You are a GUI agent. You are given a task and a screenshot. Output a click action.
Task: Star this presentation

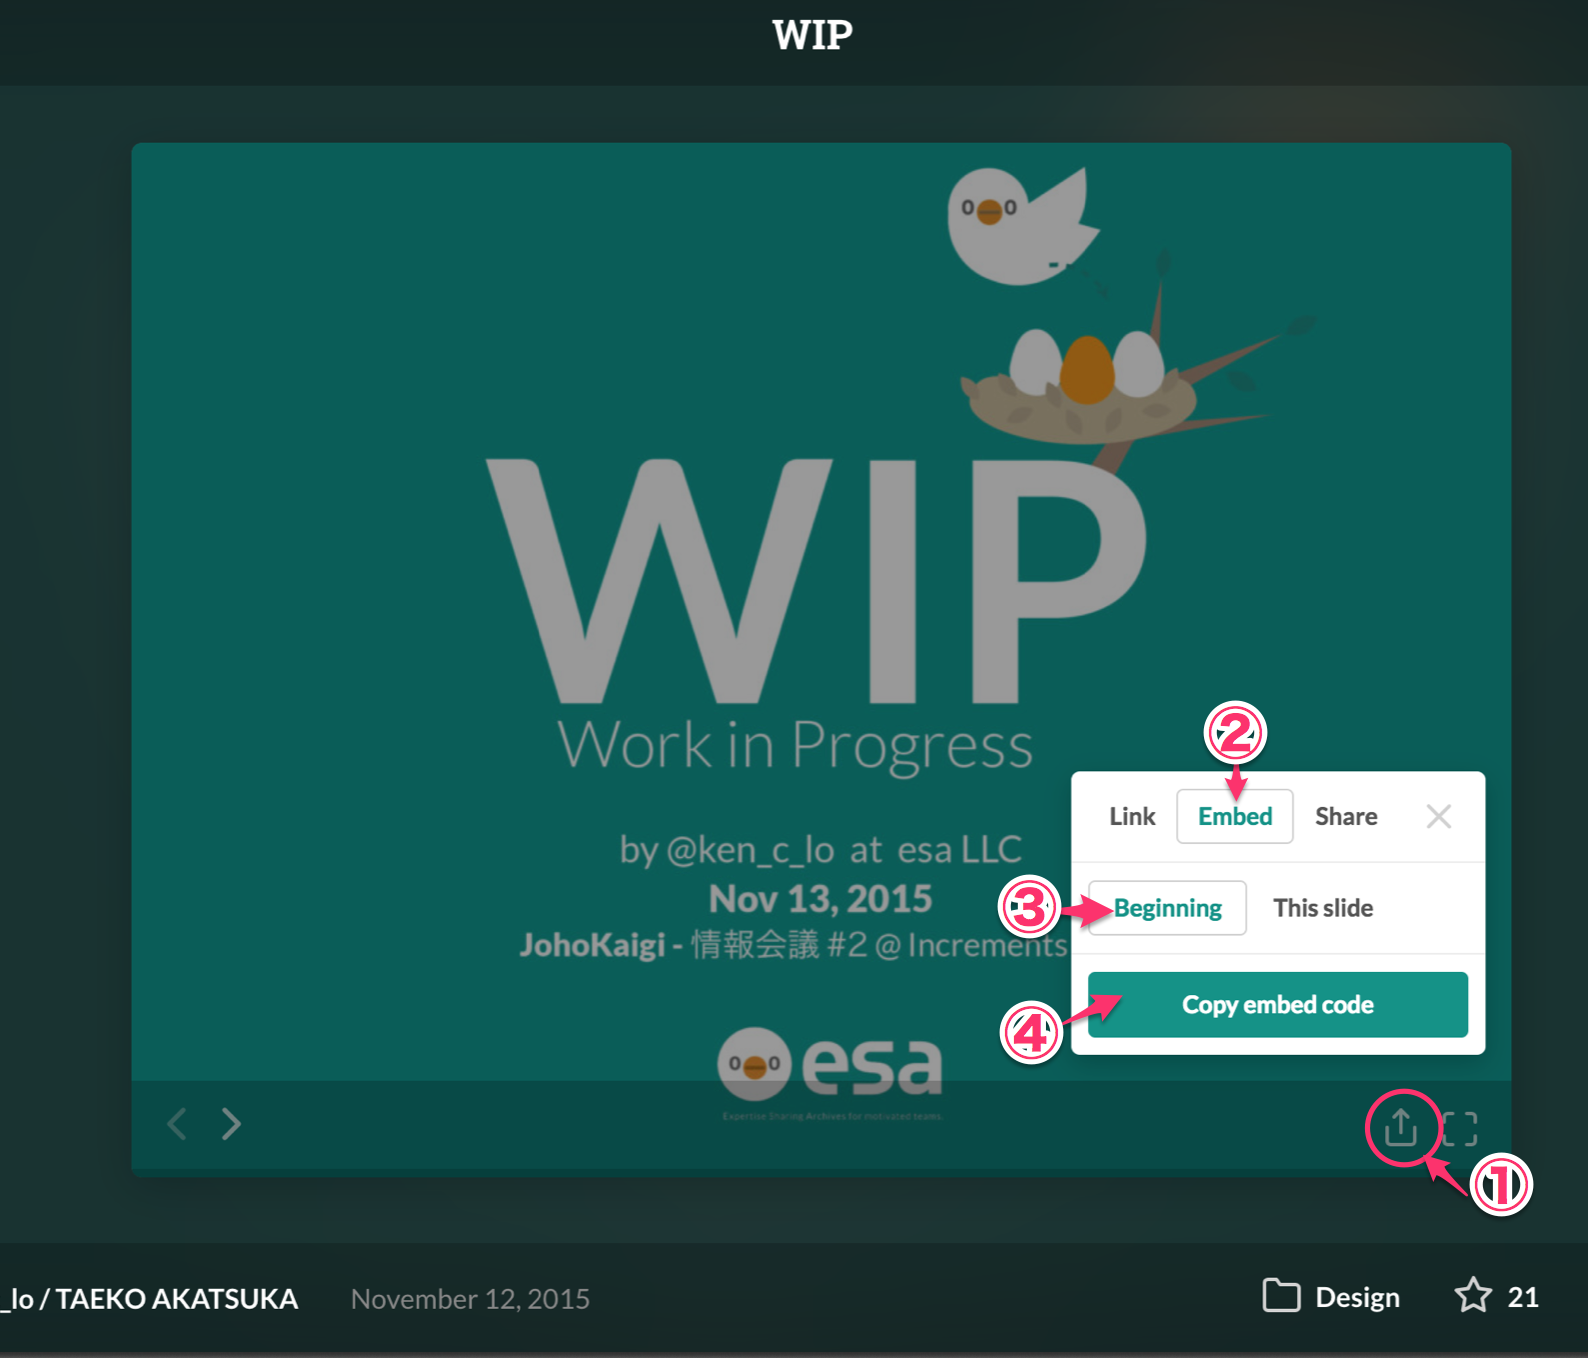[x=1473, y=1295]
